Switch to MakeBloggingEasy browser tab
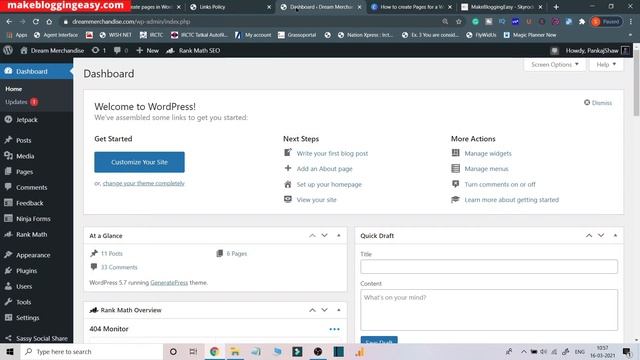 click(x=502, y=7)
